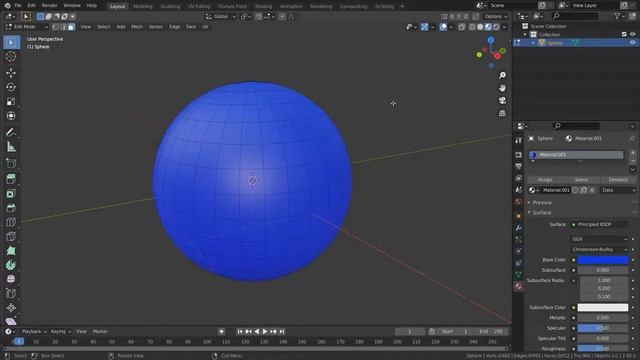Select the Loop Cut tool
Viewport: 640px width, 360px height.
click(11, 222)
